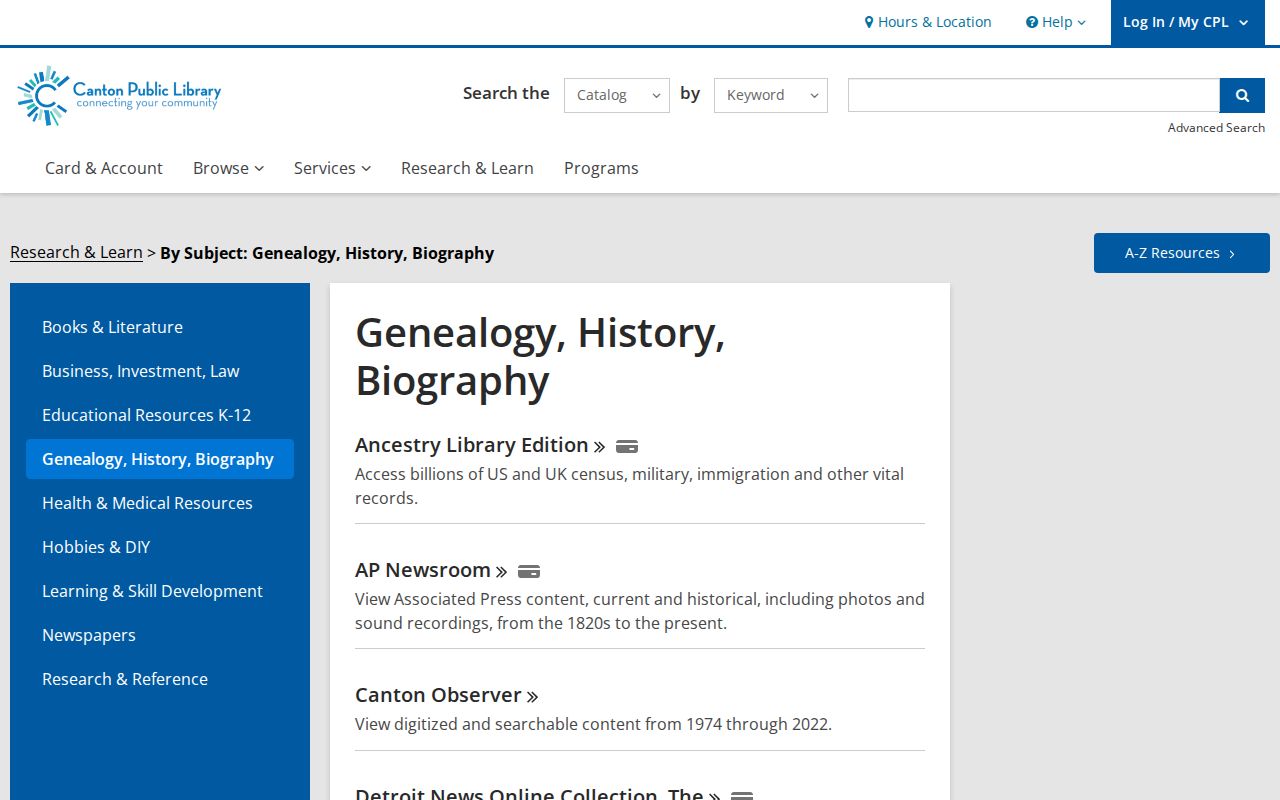
Task: Open the Catalog search scope dropdown
Action: click(x=617, y=95)
